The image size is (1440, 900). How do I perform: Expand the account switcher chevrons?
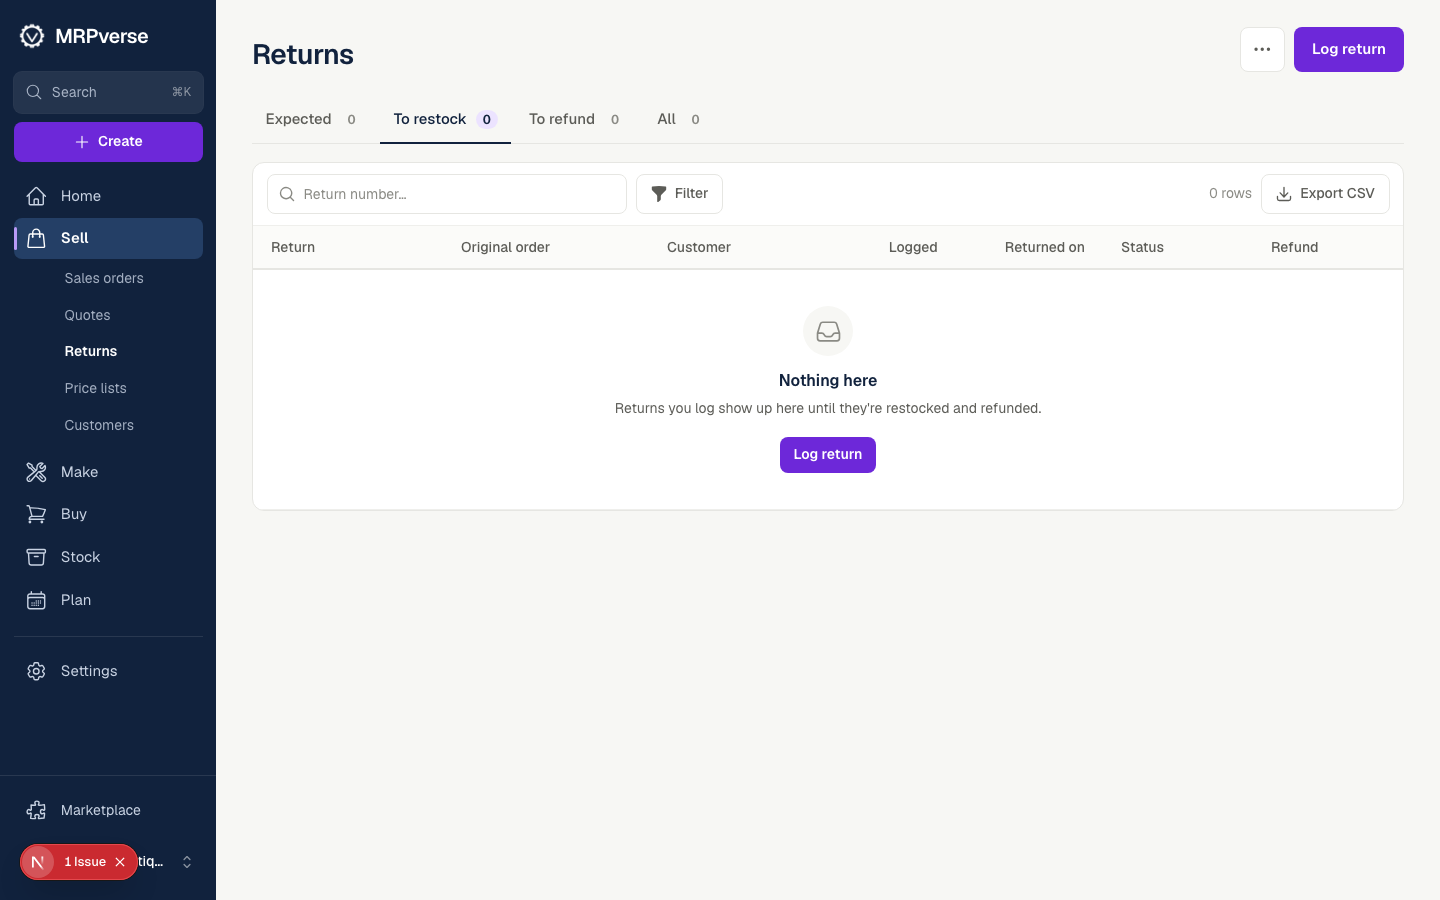pyautogui.click(x=187, y=862)
